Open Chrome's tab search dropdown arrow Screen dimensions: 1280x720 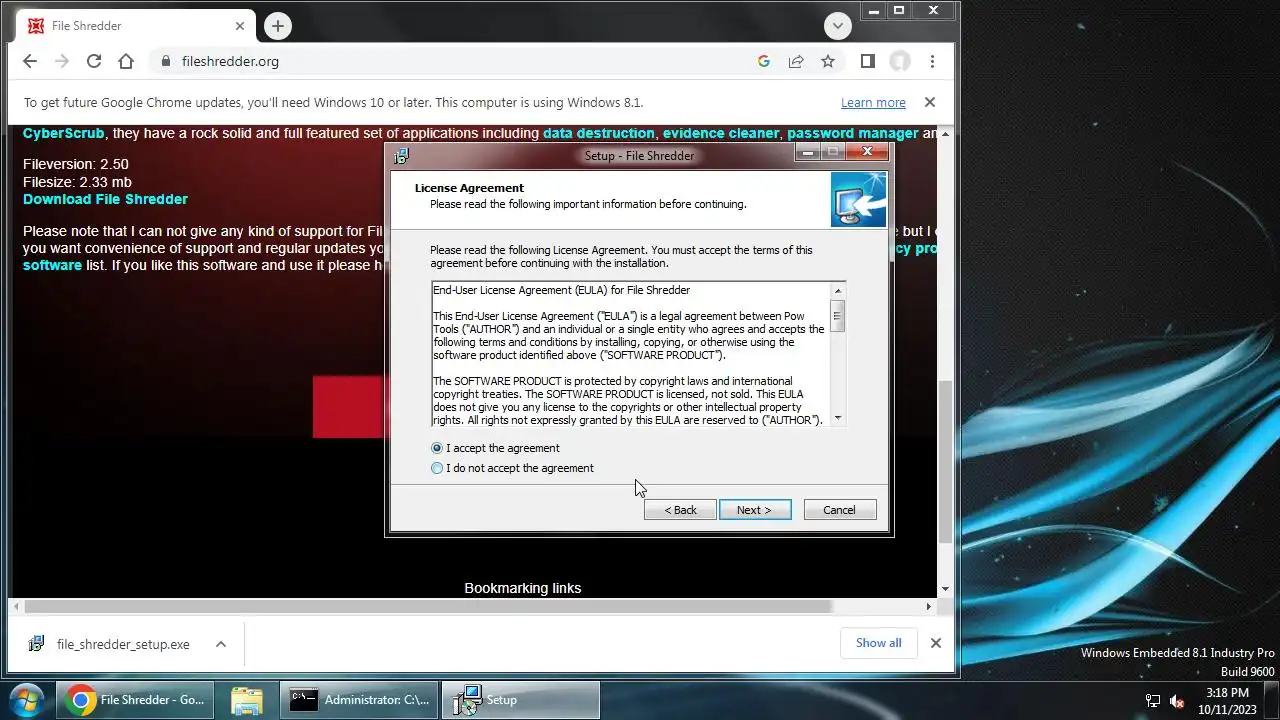(x=838, y=26)
